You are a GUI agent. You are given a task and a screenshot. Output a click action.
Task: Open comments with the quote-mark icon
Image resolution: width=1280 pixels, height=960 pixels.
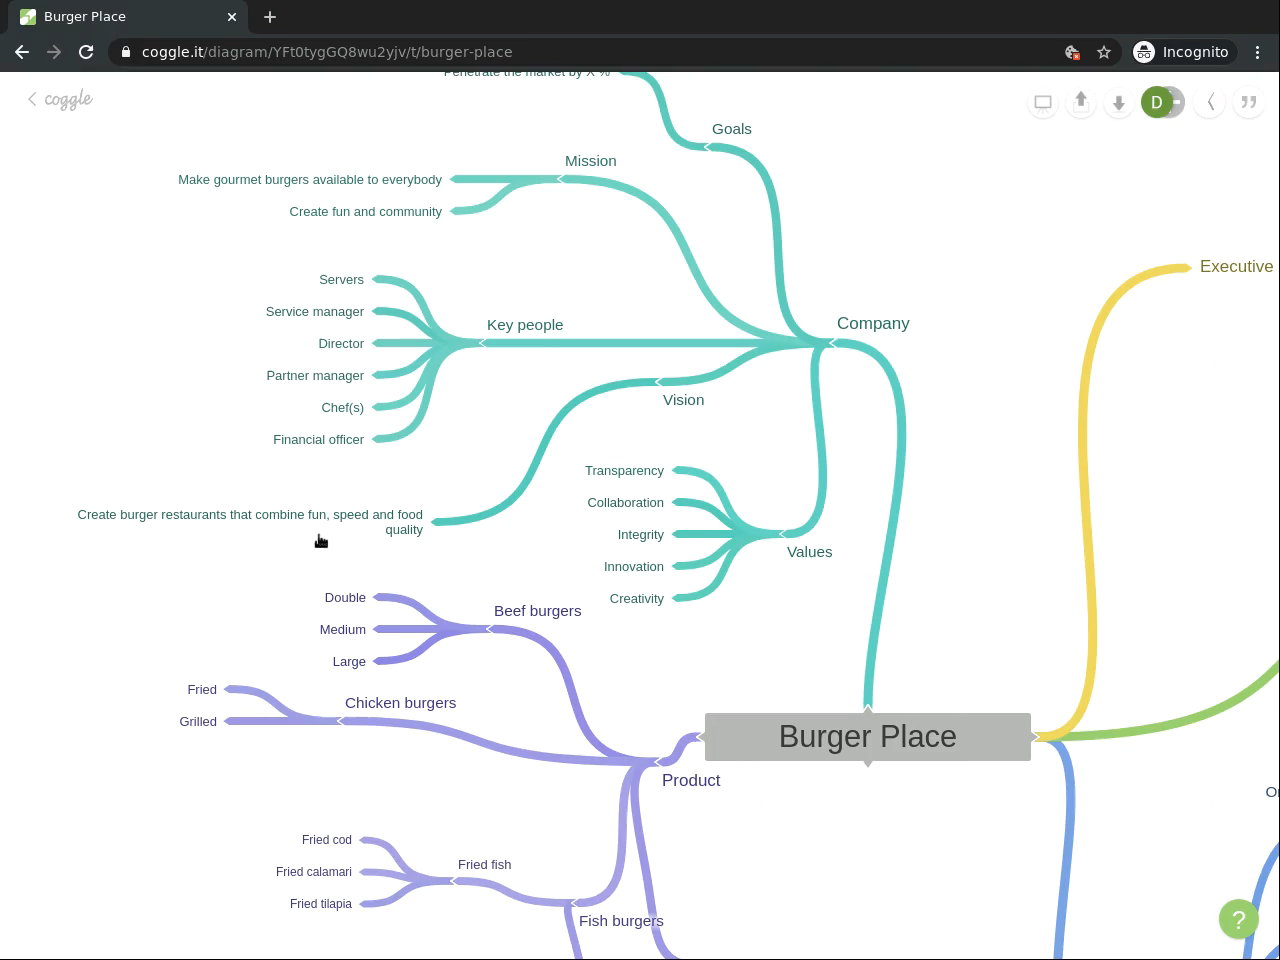click(1249, 102)
